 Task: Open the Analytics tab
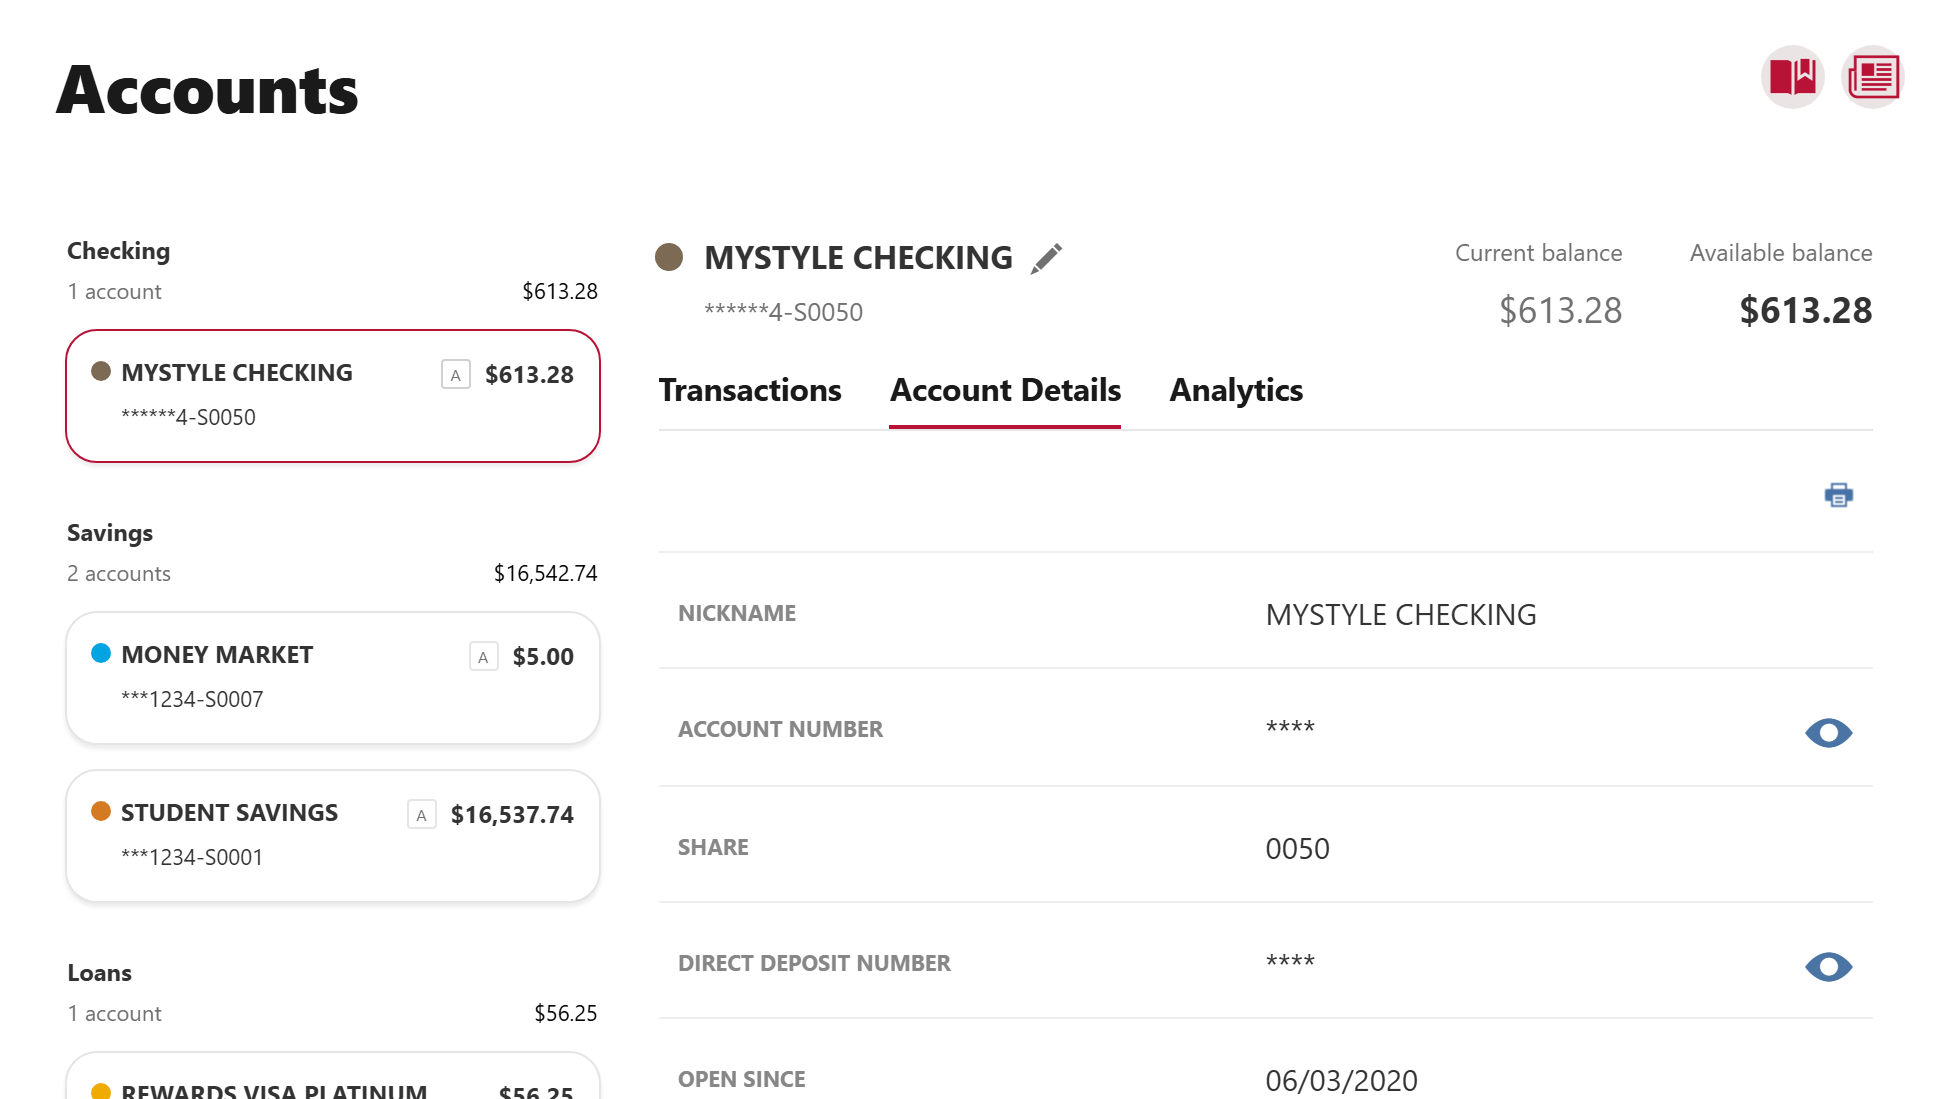point(1236,390)
